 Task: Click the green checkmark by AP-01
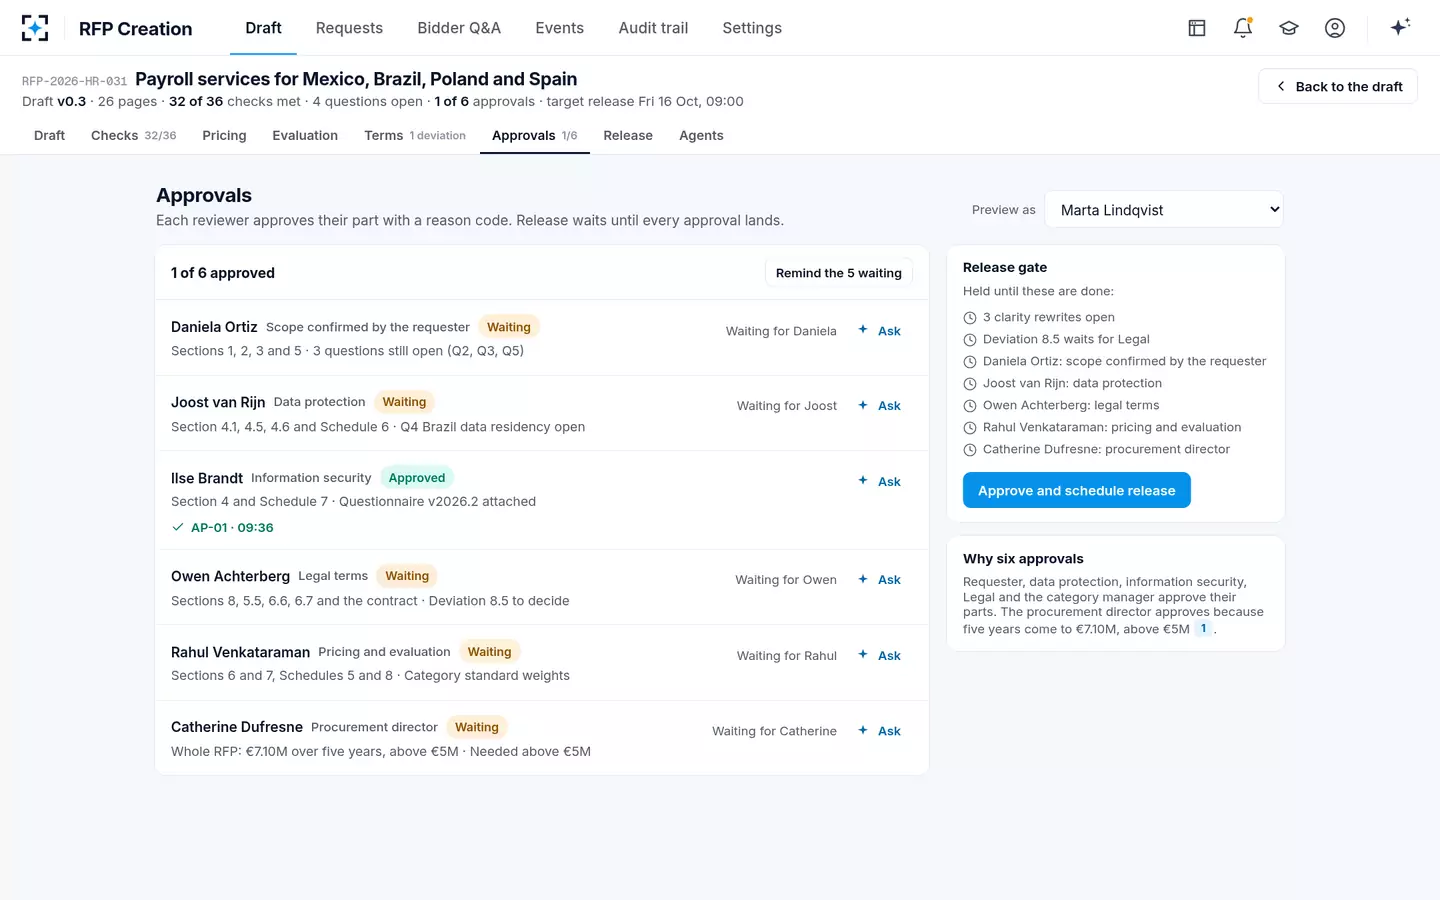coord(178,527)
